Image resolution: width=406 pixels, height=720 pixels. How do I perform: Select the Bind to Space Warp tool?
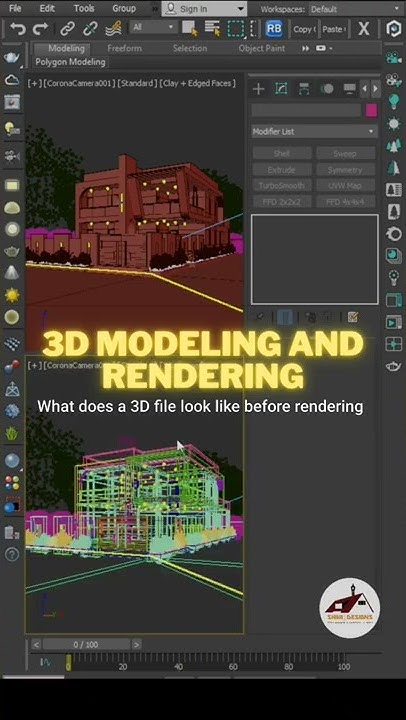(113, 29)
